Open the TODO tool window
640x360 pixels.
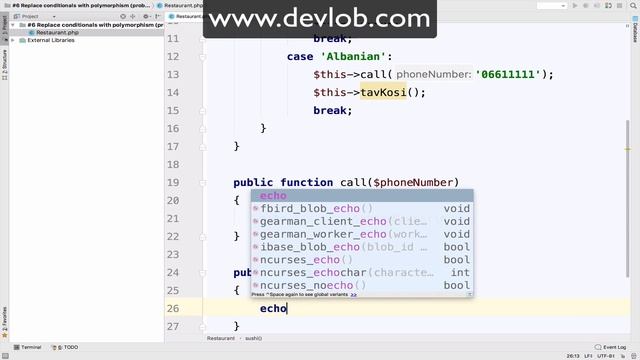click(64, 347)
